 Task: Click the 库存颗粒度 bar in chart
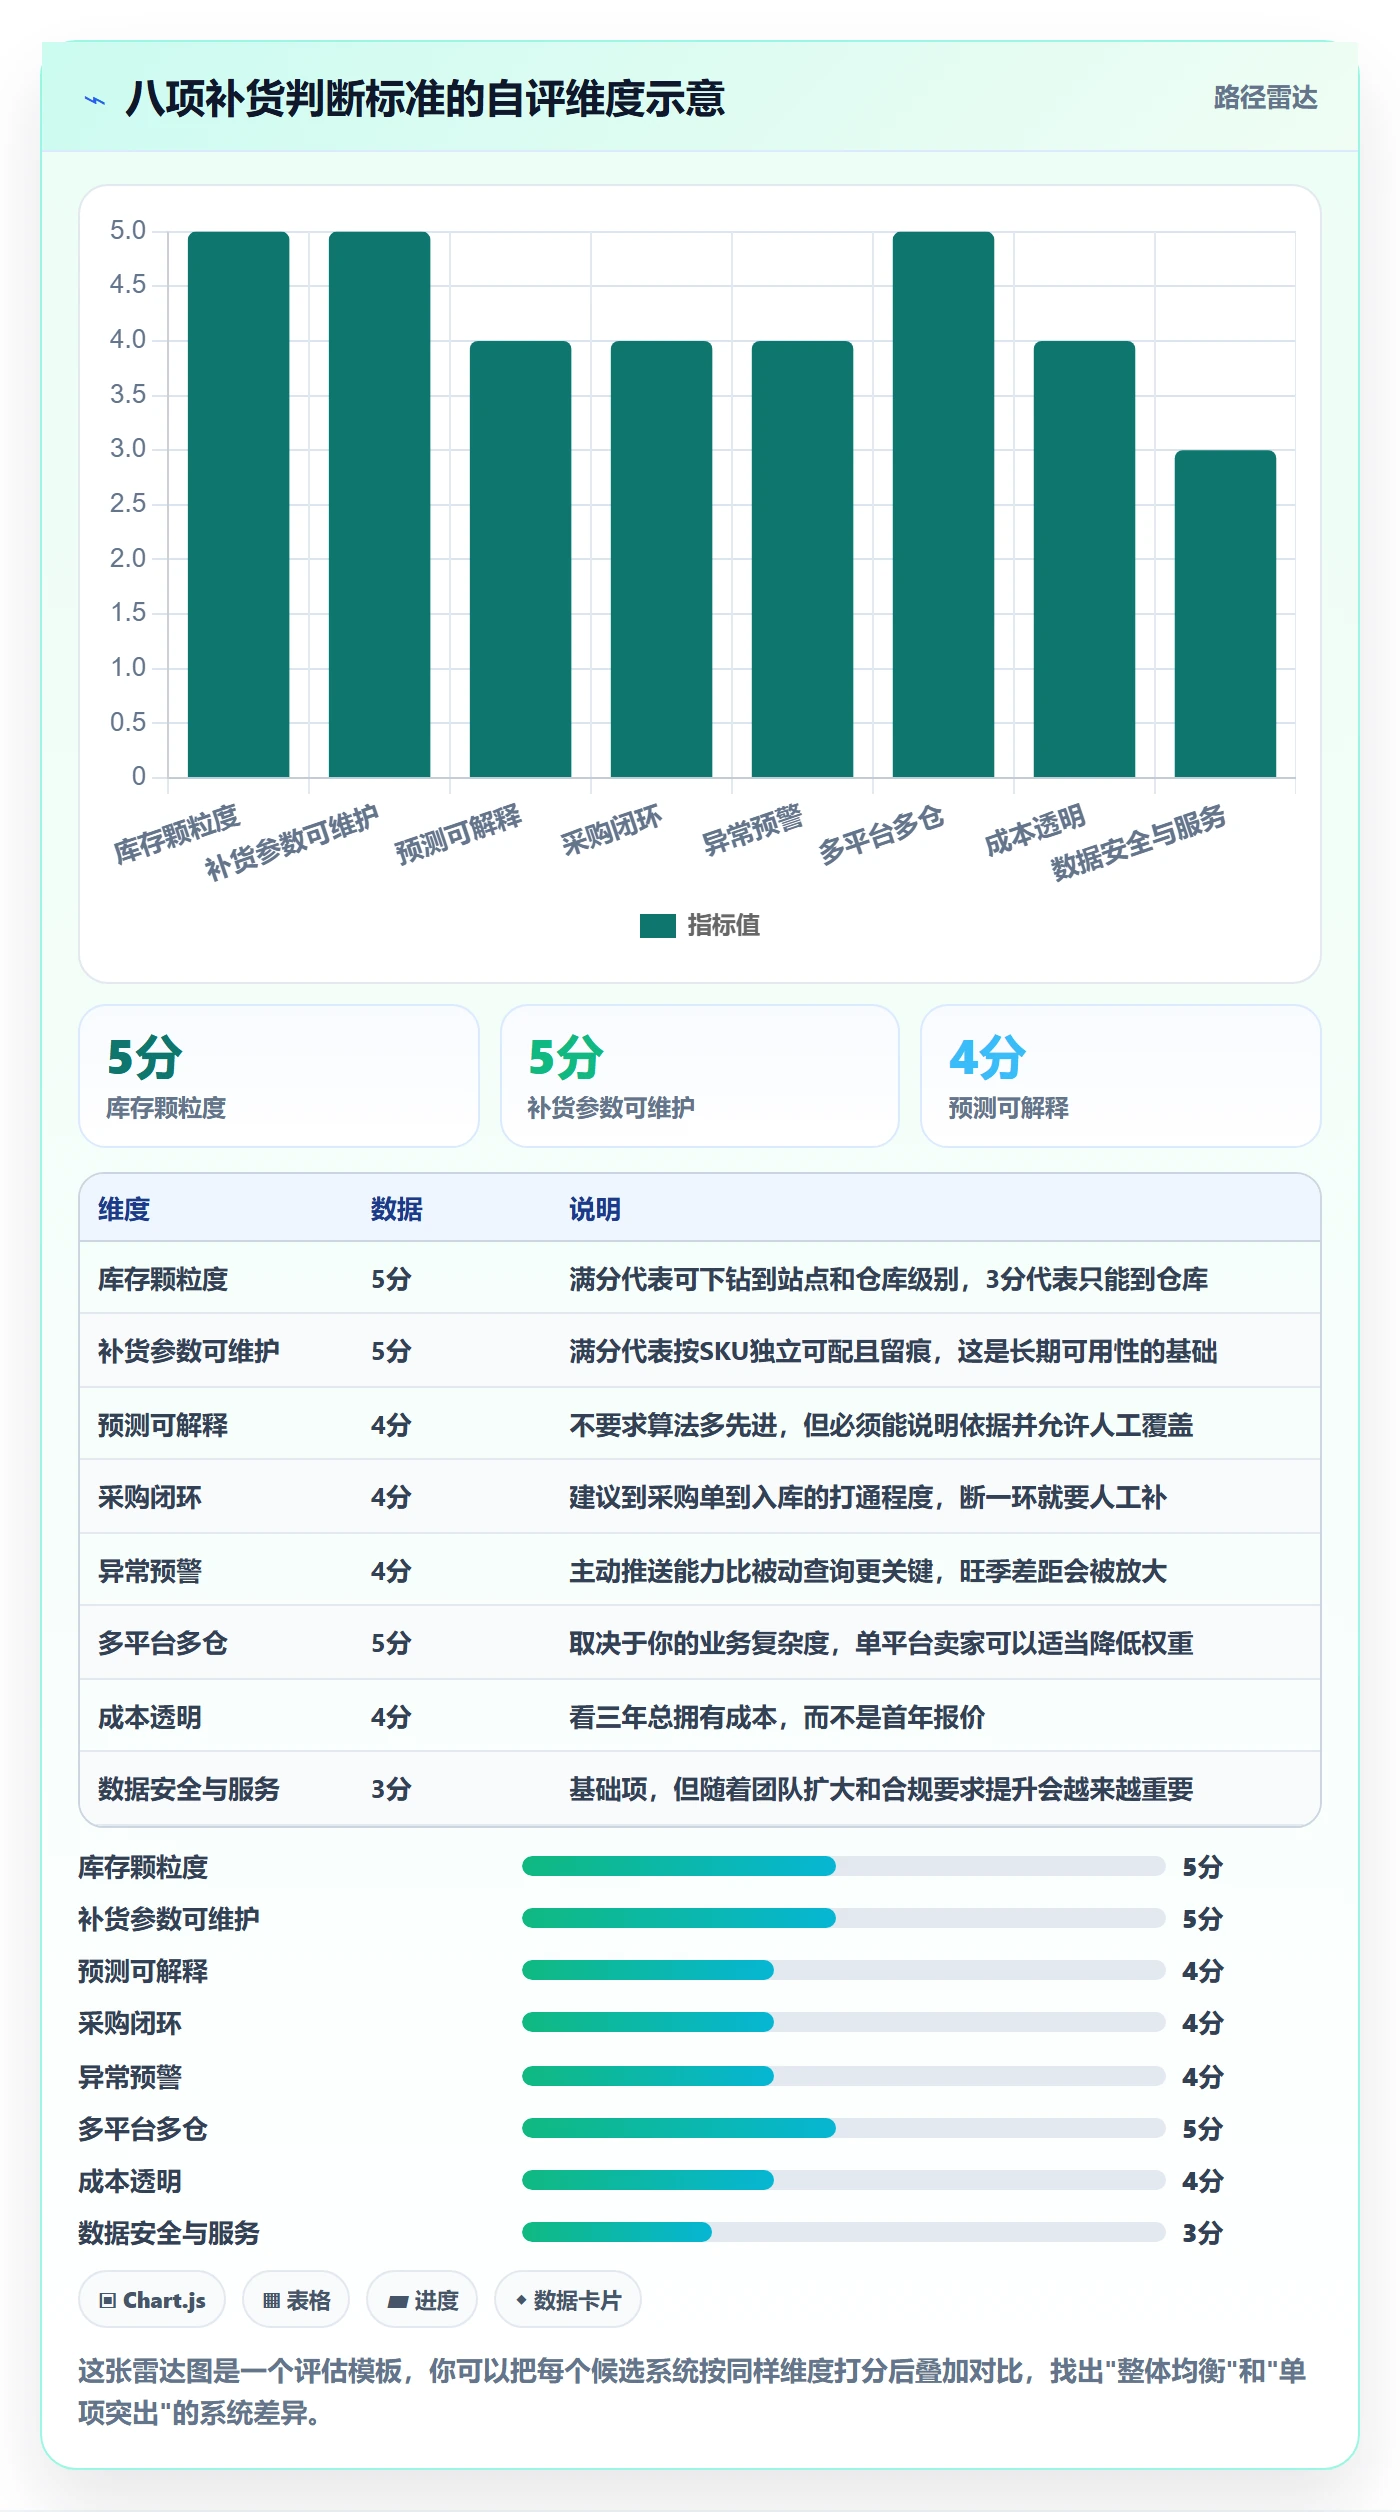[239, 504]
